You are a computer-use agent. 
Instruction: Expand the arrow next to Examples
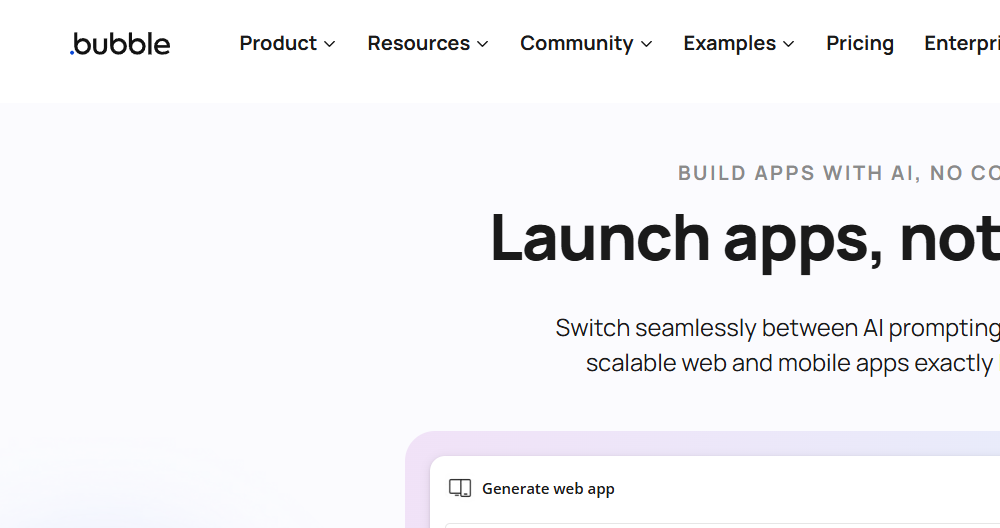coord(789,44)
